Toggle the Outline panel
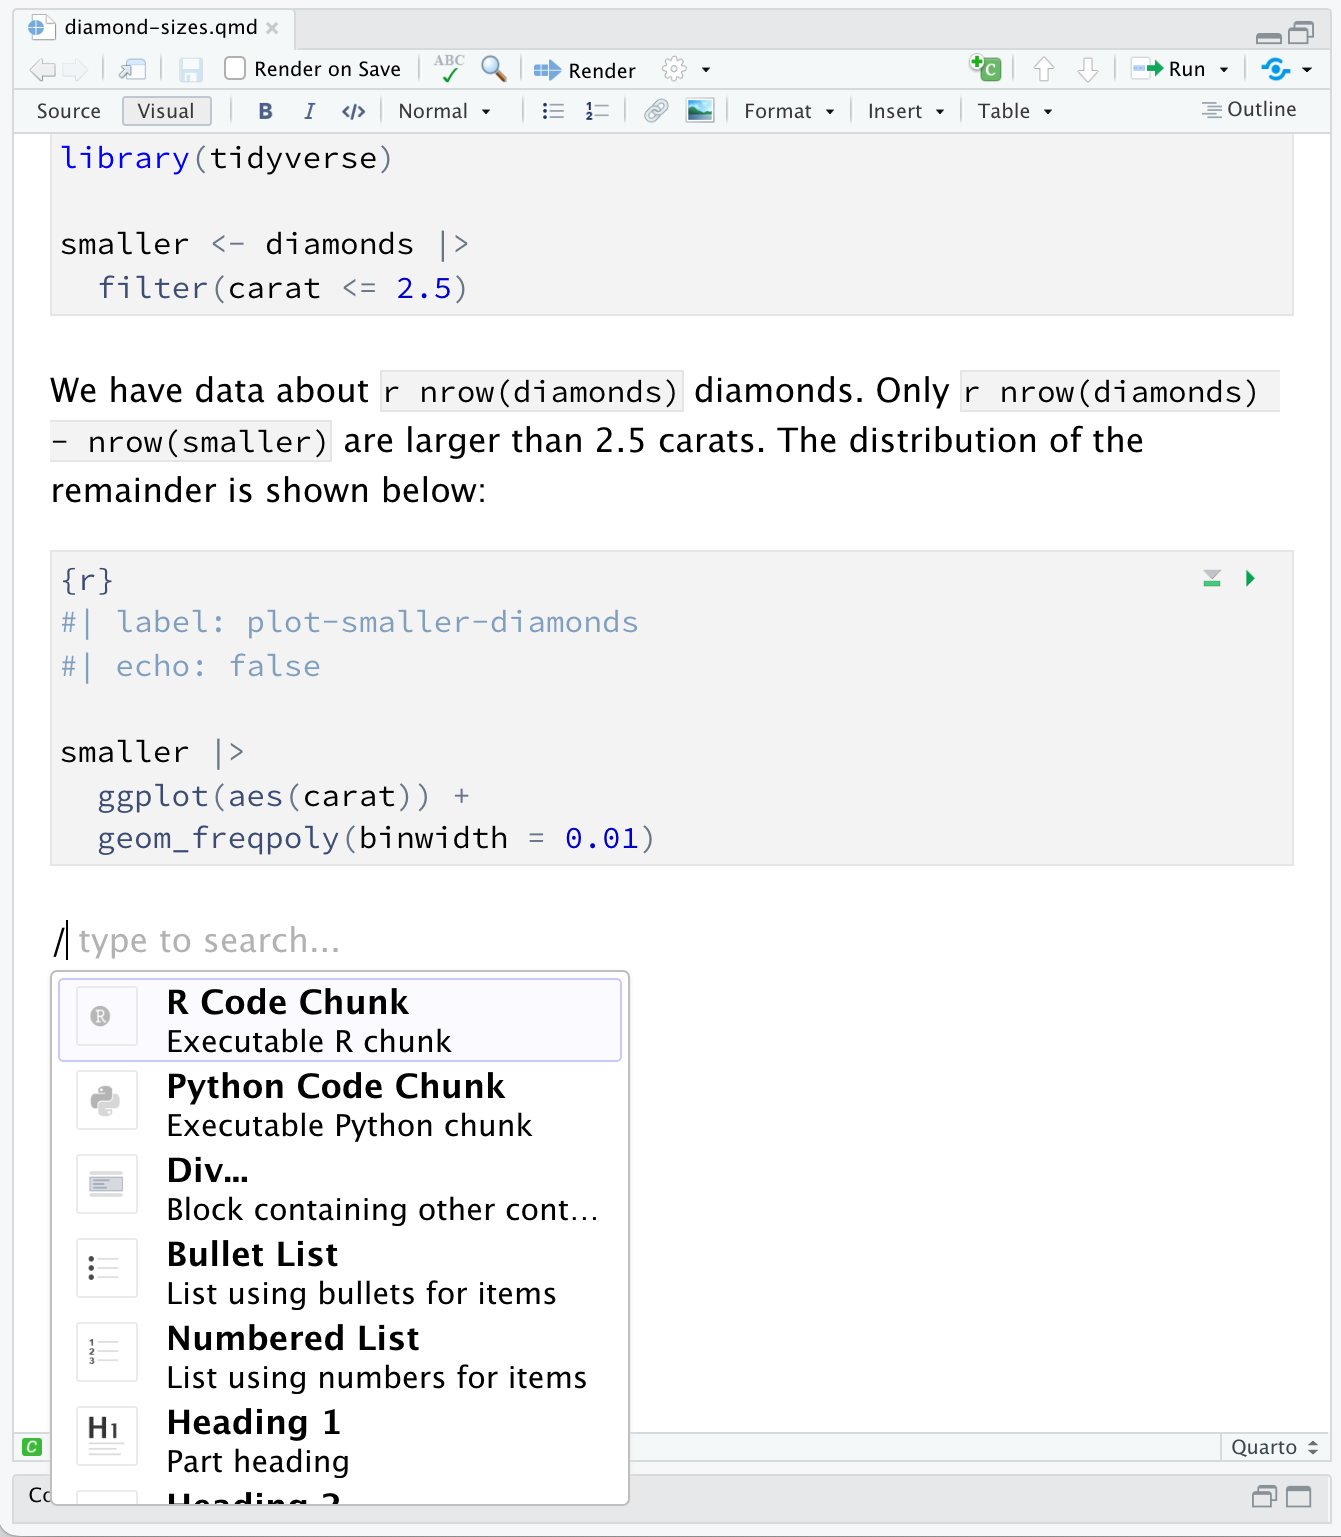1341x1537 pixels. pos(1249,110)
